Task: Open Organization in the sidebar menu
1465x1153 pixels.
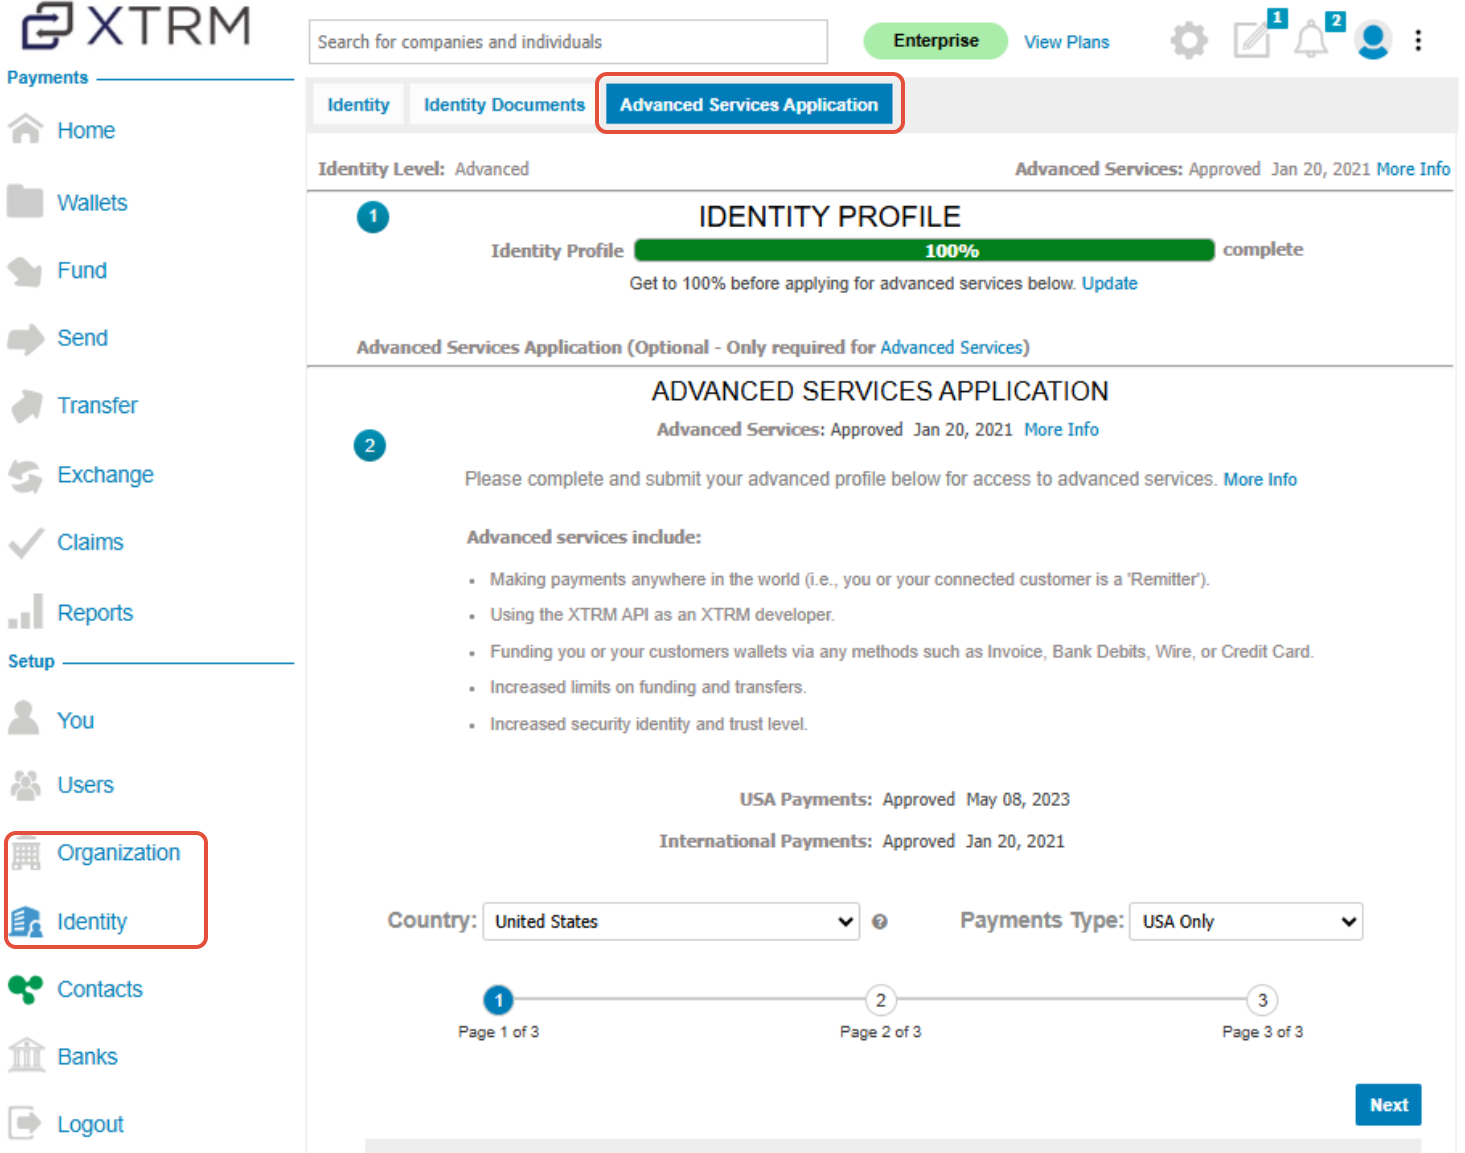Action: coord(119,853)
